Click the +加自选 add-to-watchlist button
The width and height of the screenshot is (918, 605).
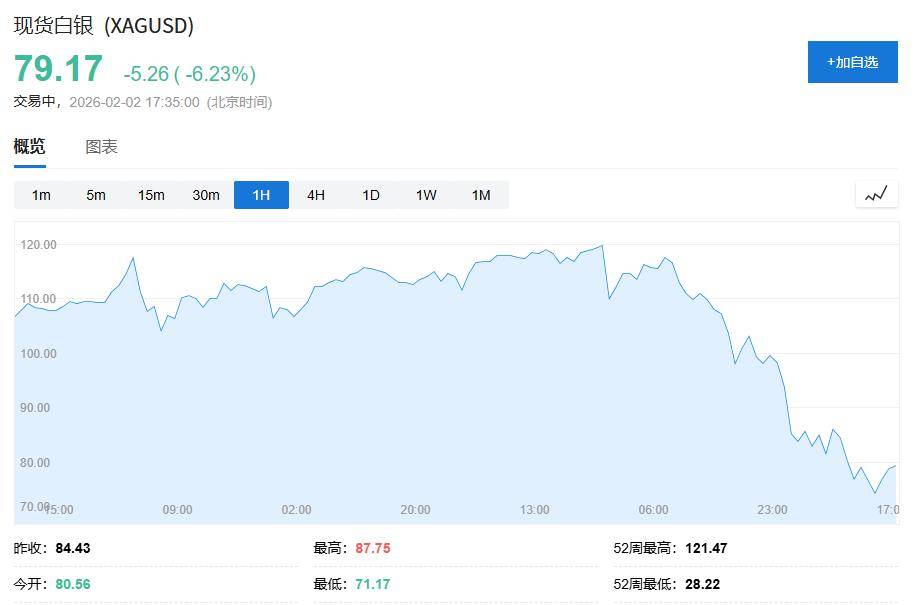(x=852, y=62)
